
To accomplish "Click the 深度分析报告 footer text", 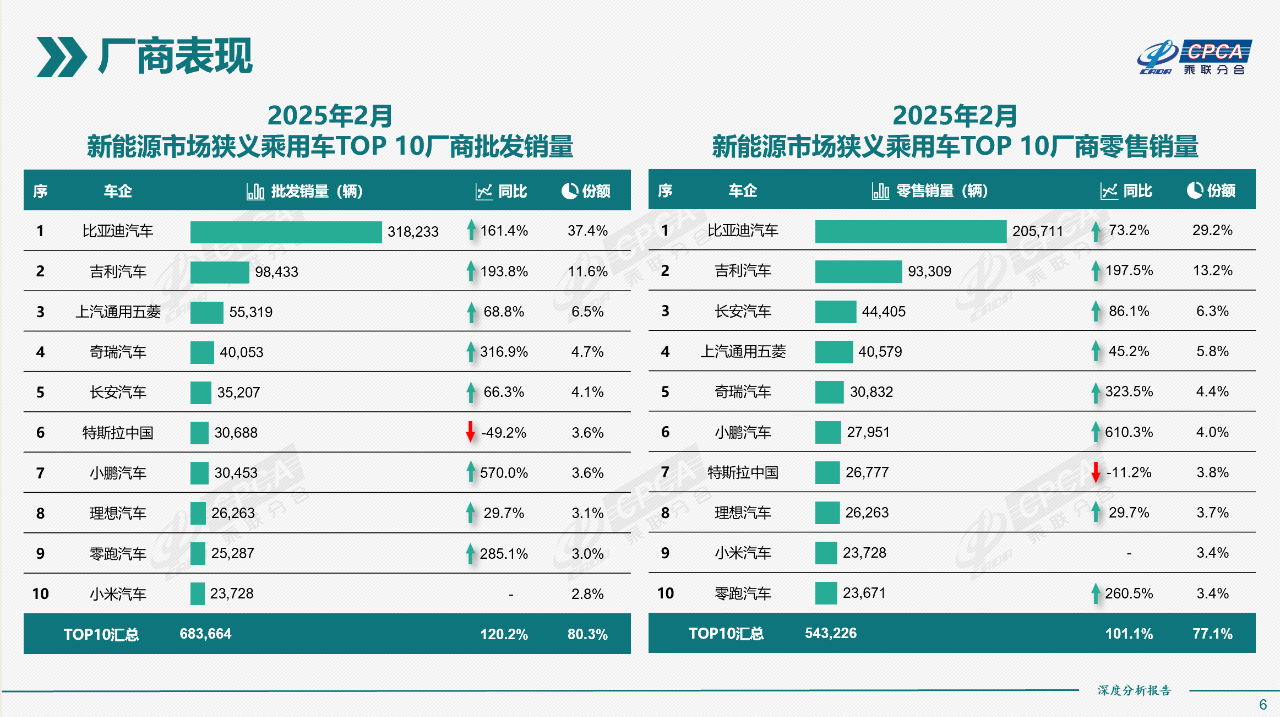I will coord(1134,690).
